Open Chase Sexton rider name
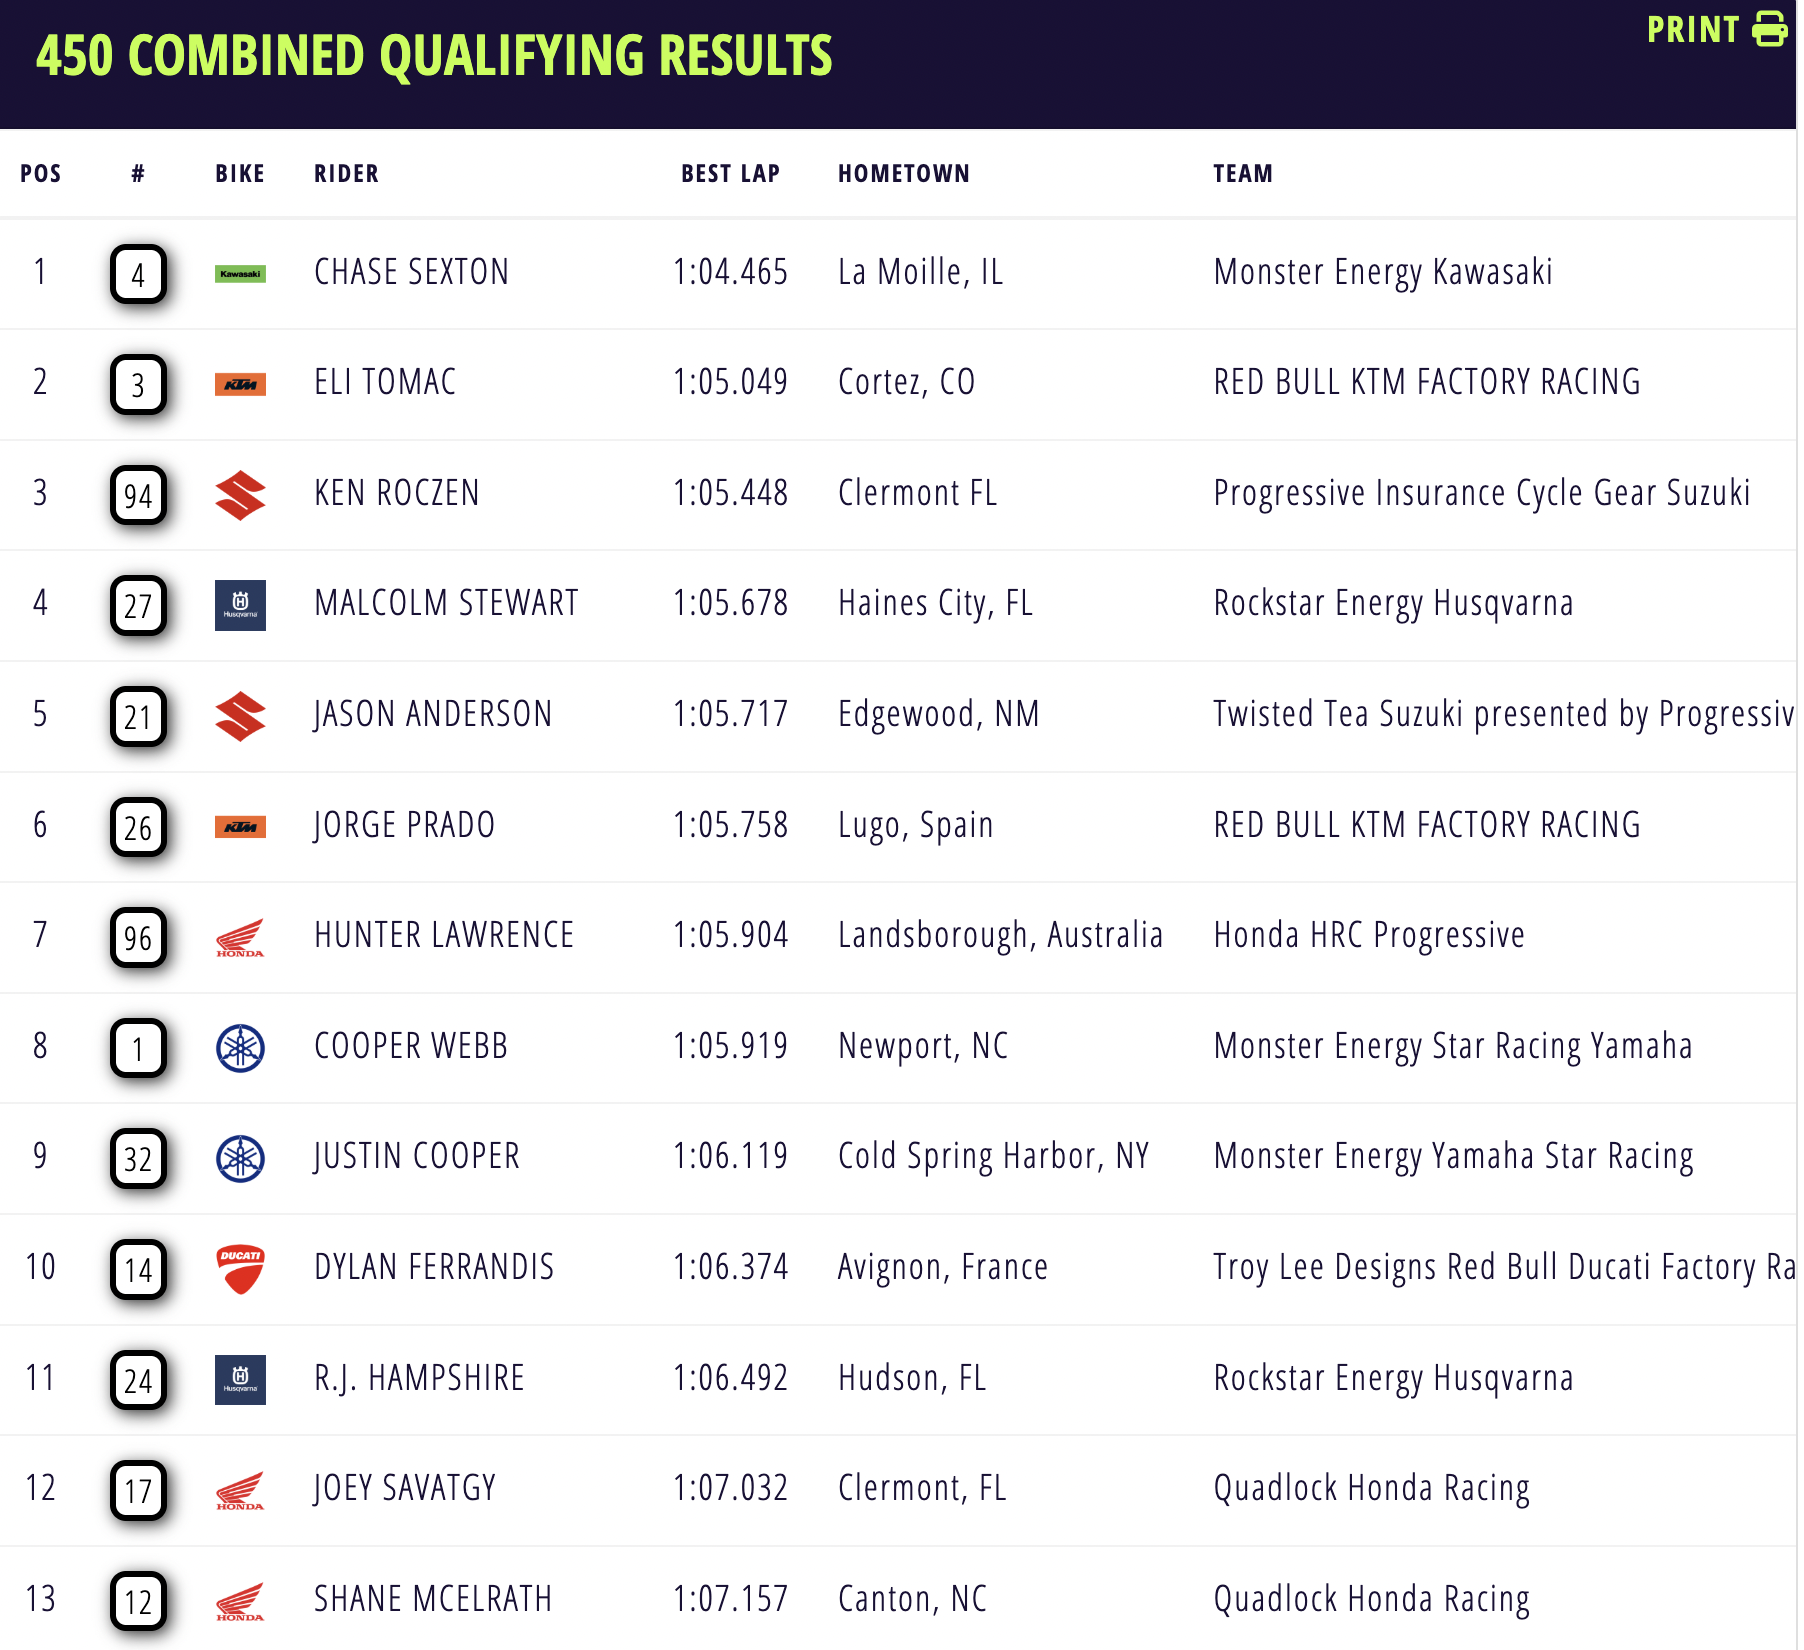This screenshot has height=1650, width=1804. pyautogui.click(x=411, y=272)
